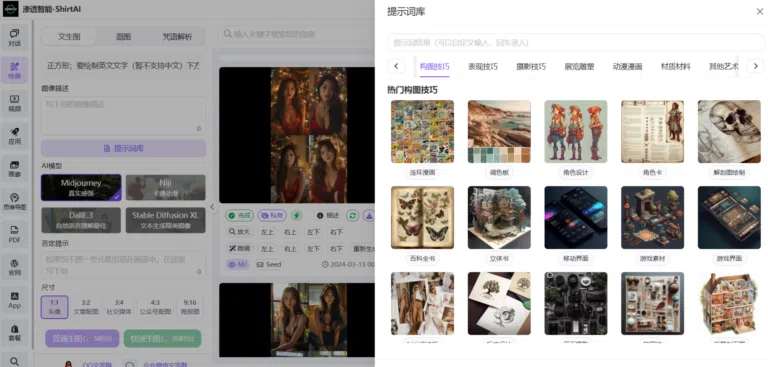Click the Seed envelope tag
The height and width of the screenshot is (367, 768).
(x=269, y=264)
